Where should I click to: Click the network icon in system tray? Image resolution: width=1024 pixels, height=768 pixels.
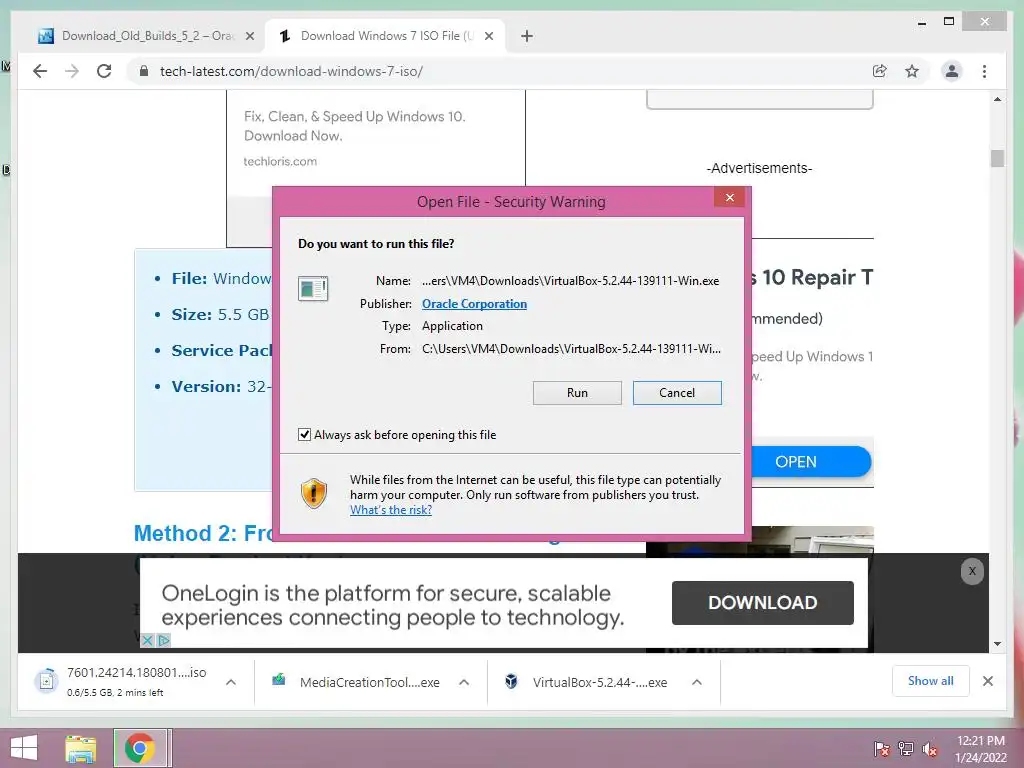coord(906,749)
